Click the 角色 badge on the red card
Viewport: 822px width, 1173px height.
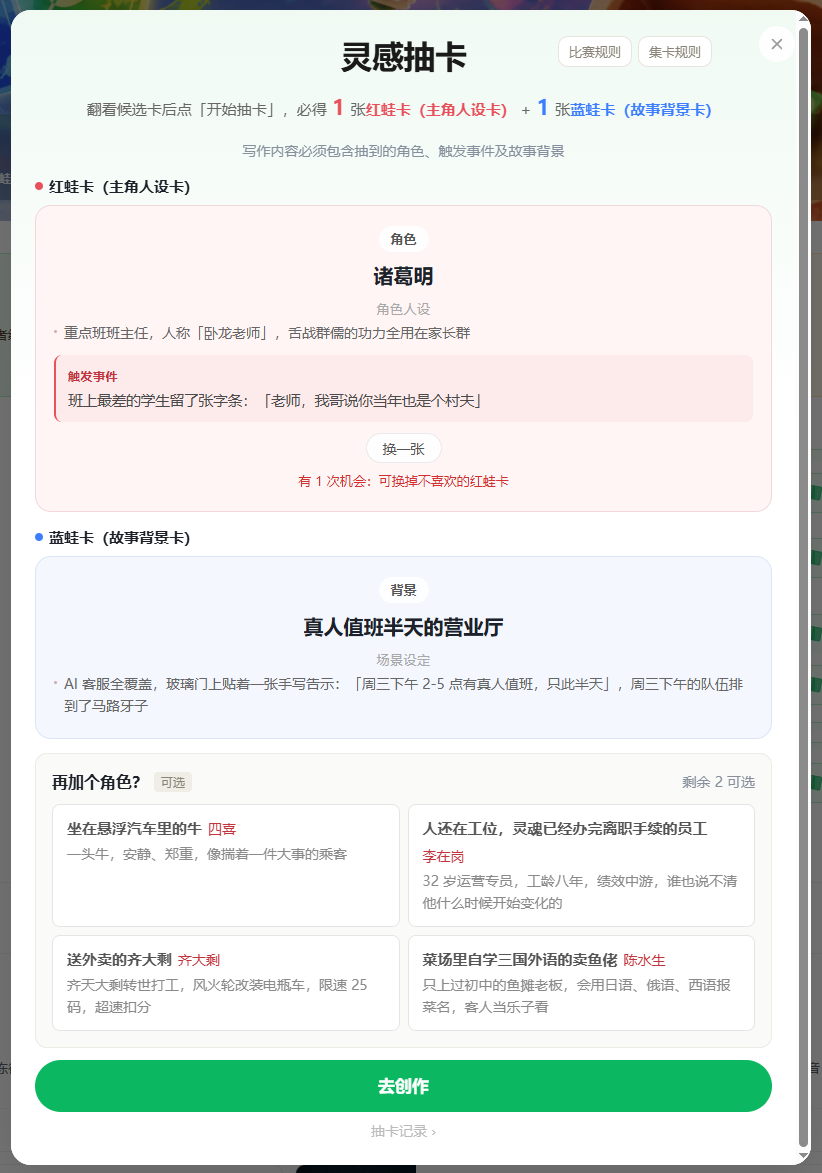pyautogui.click(x=403, y=239)
